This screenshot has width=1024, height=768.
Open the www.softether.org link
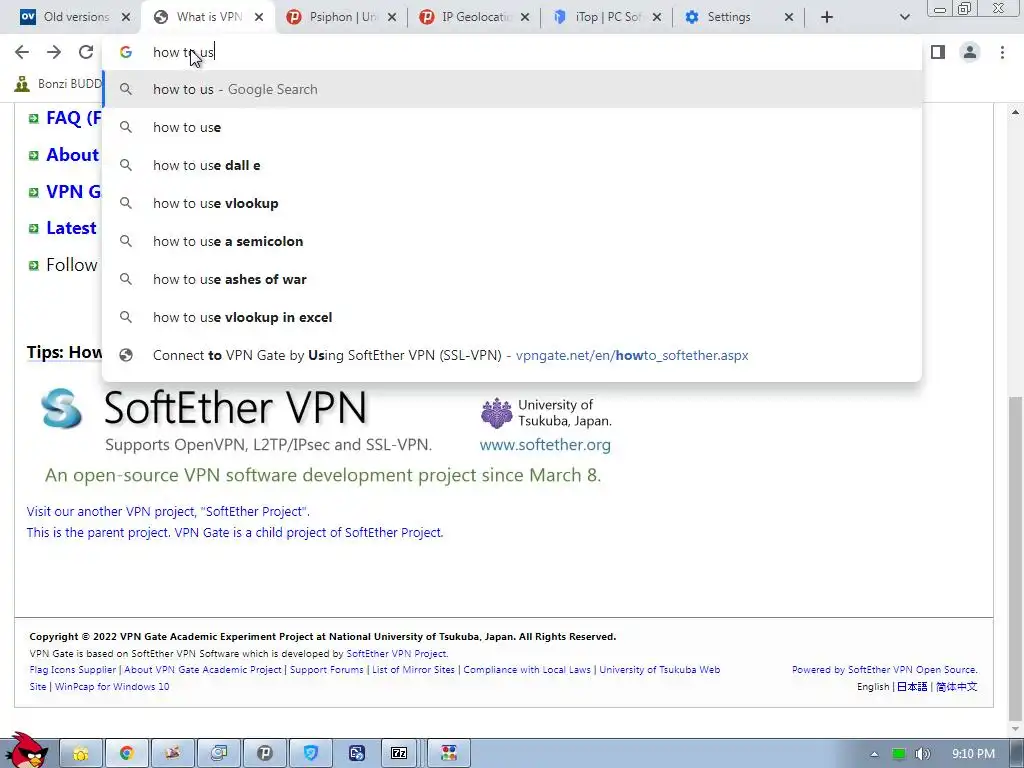545,445
